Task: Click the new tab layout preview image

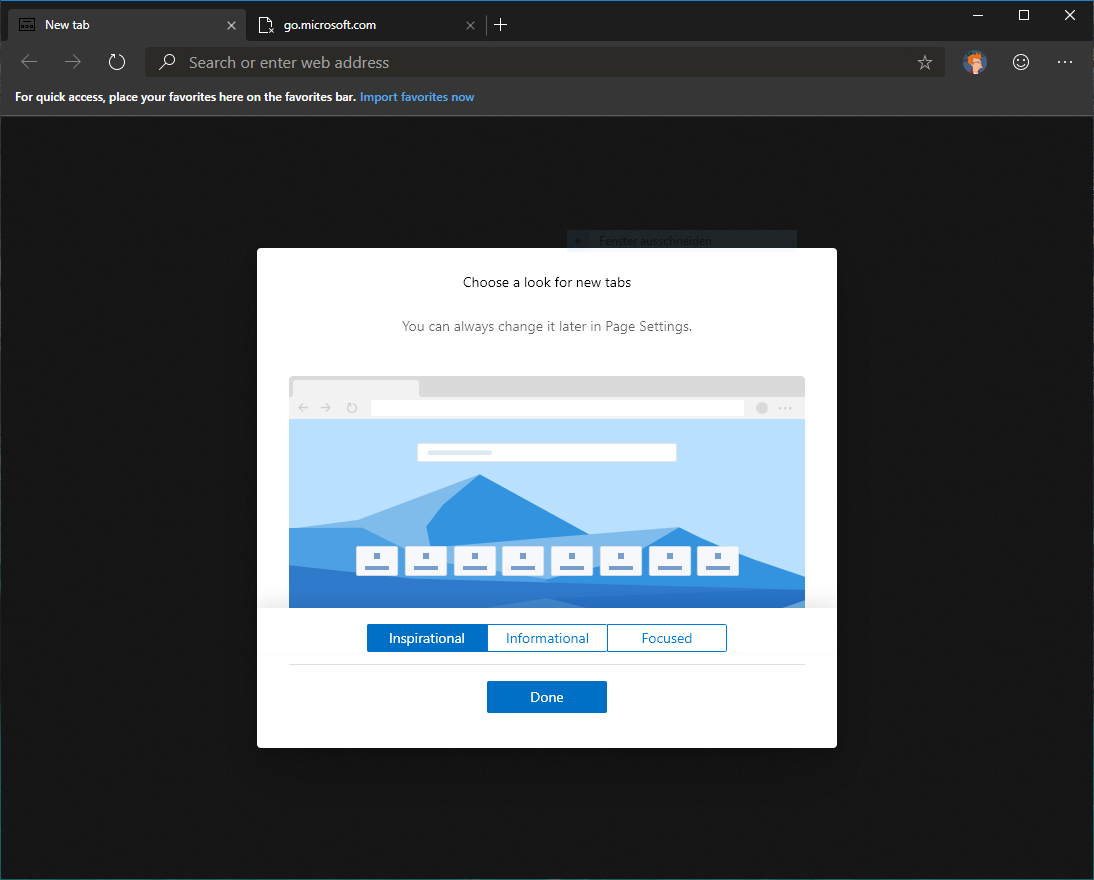Action: pyautogui.click(x=547, y=492)
